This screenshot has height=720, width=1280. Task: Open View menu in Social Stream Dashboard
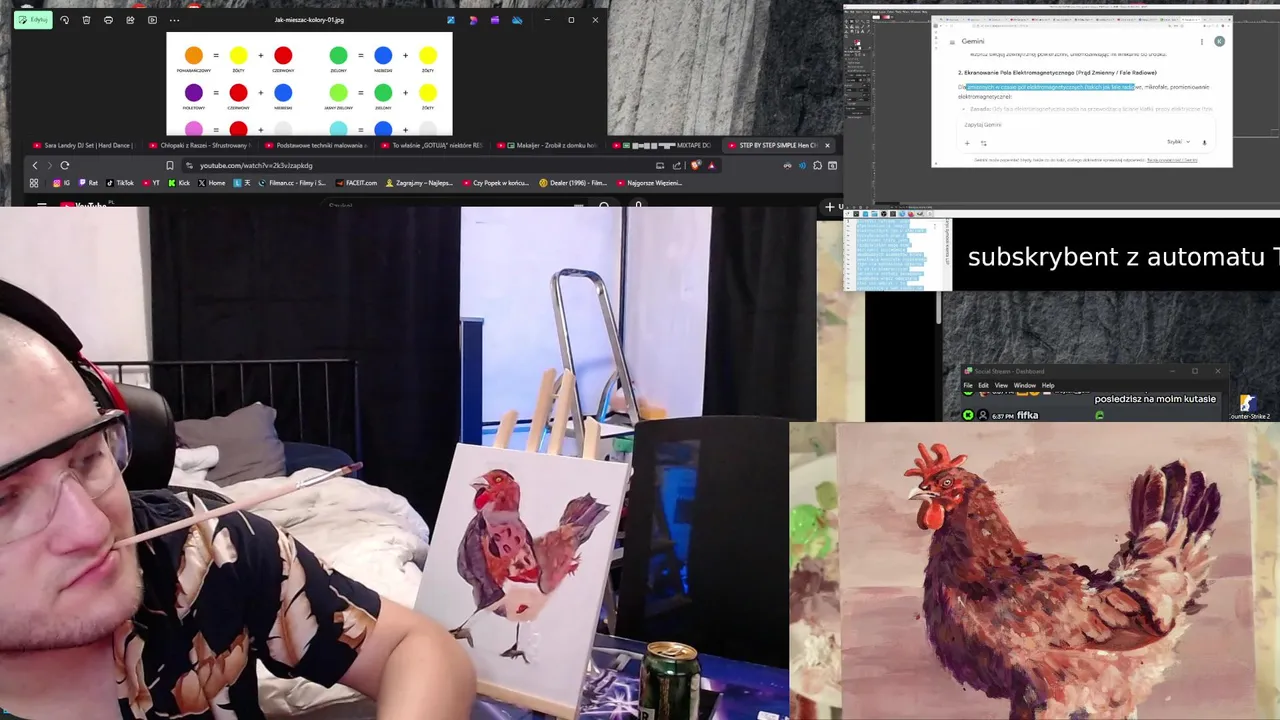click(x=1001, y=385)
